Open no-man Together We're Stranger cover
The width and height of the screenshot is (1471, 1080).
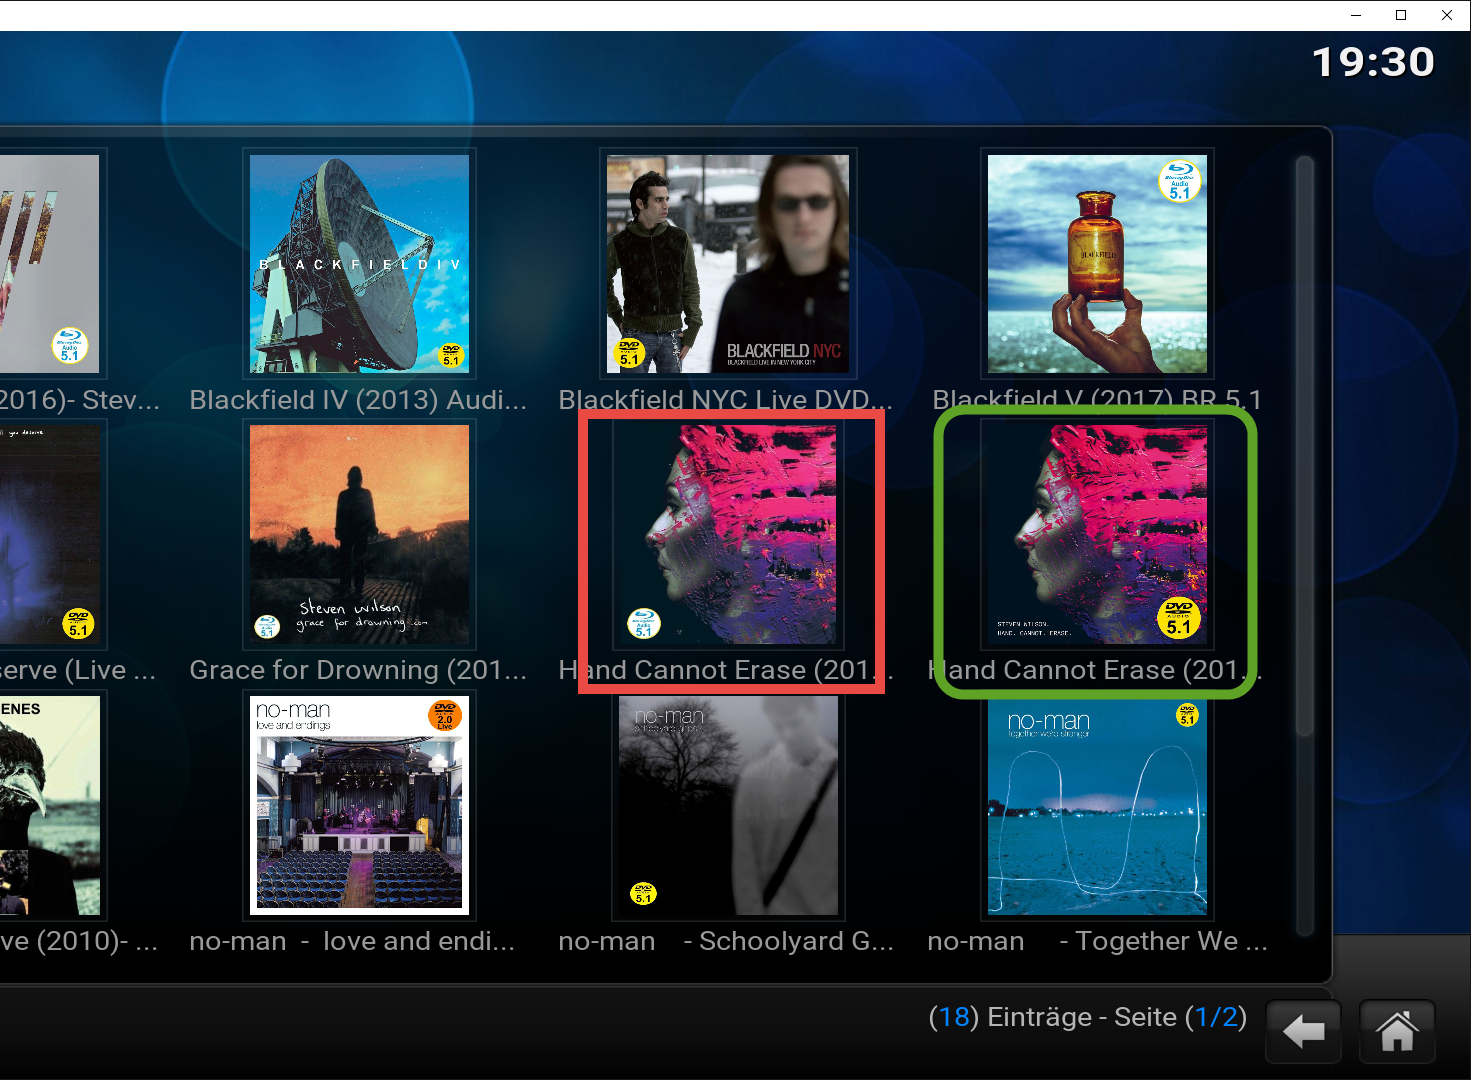click(x=1097, y=805)
